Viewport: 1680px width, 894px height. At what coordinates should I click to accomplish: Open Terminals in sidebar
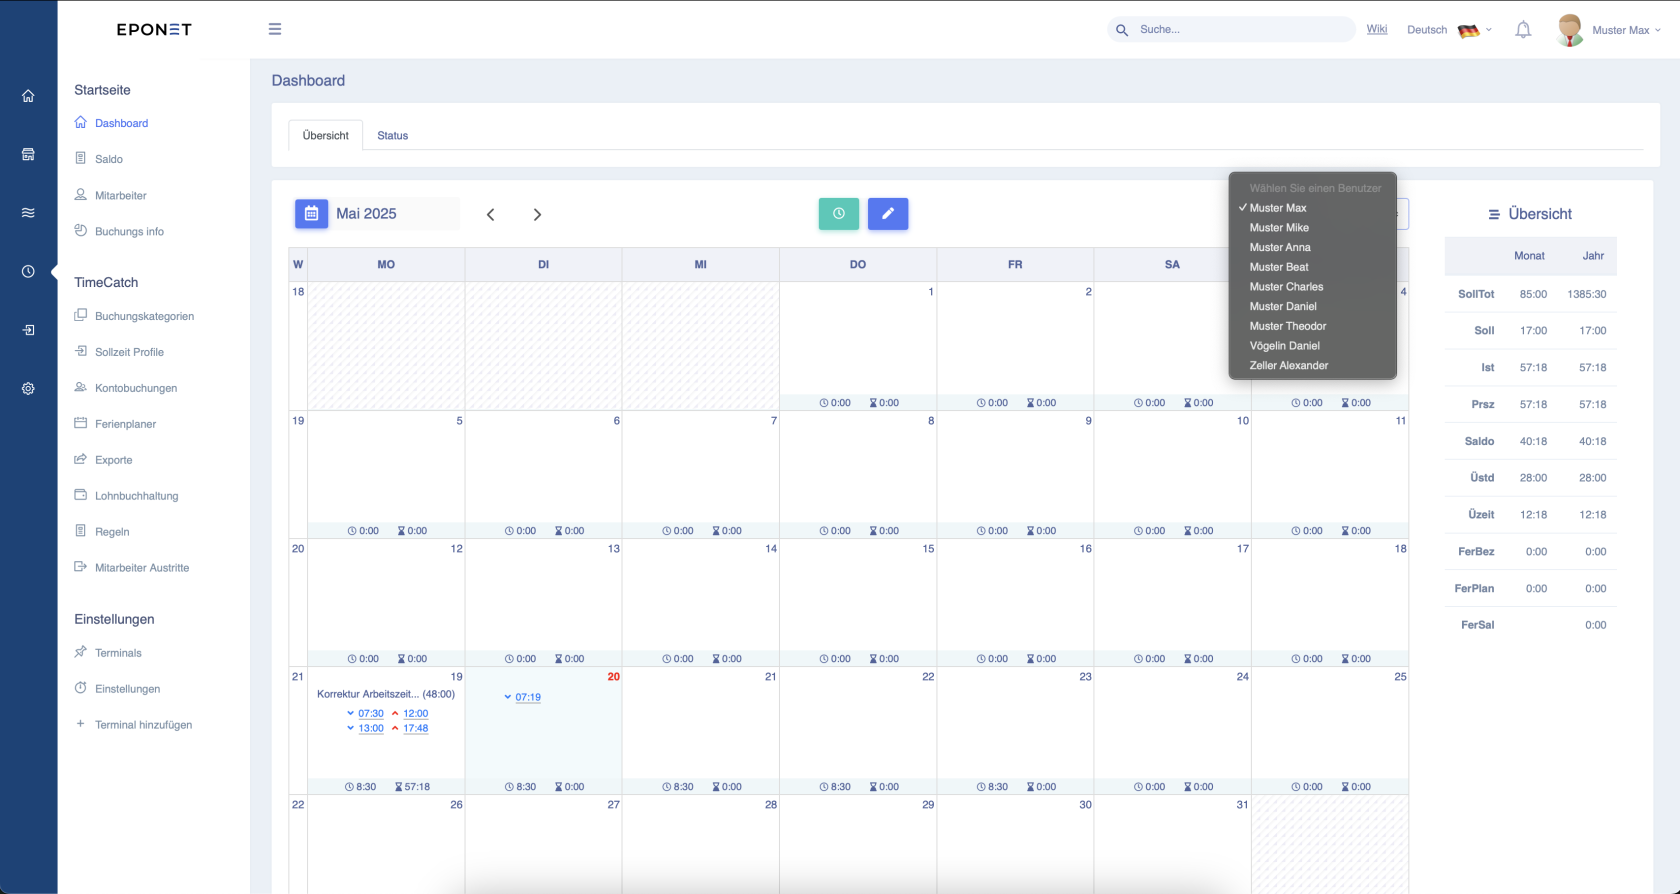point(118,653)
